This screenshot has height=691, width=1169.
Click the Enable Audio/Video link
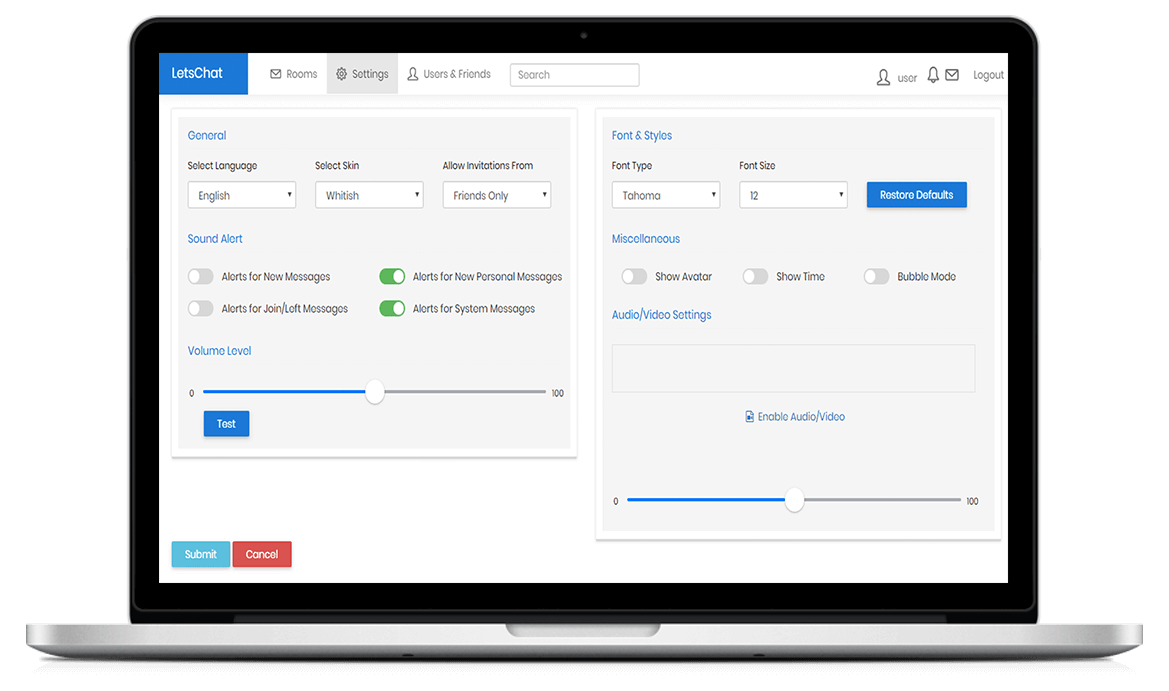click(x=795, y=417)
